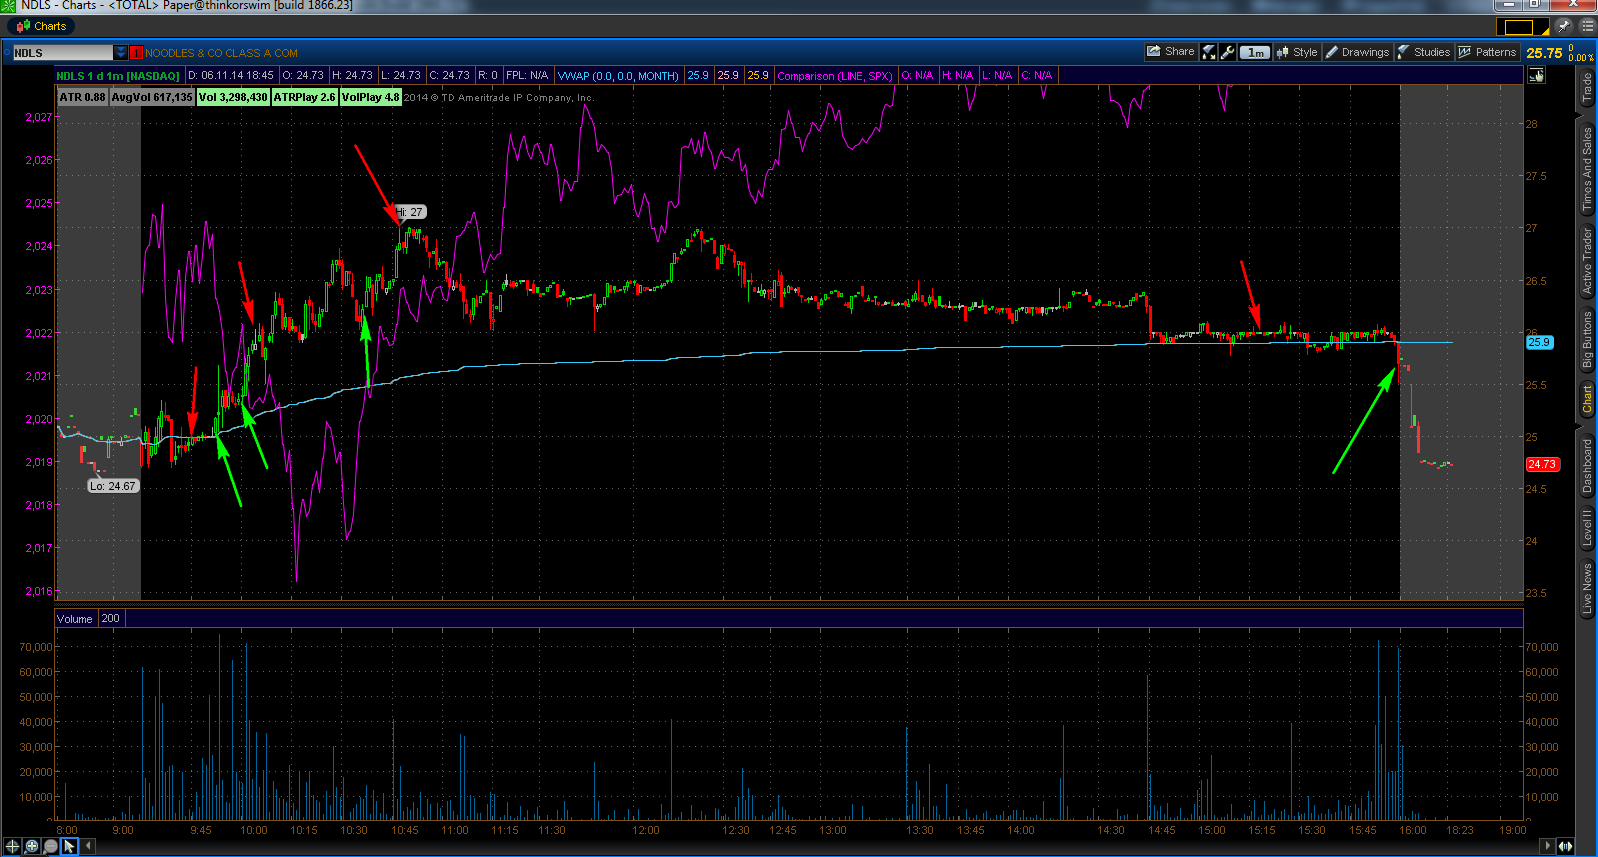Open the Patterns menu
Viewport: 1598px width, 857px height.
point(1488,52)
